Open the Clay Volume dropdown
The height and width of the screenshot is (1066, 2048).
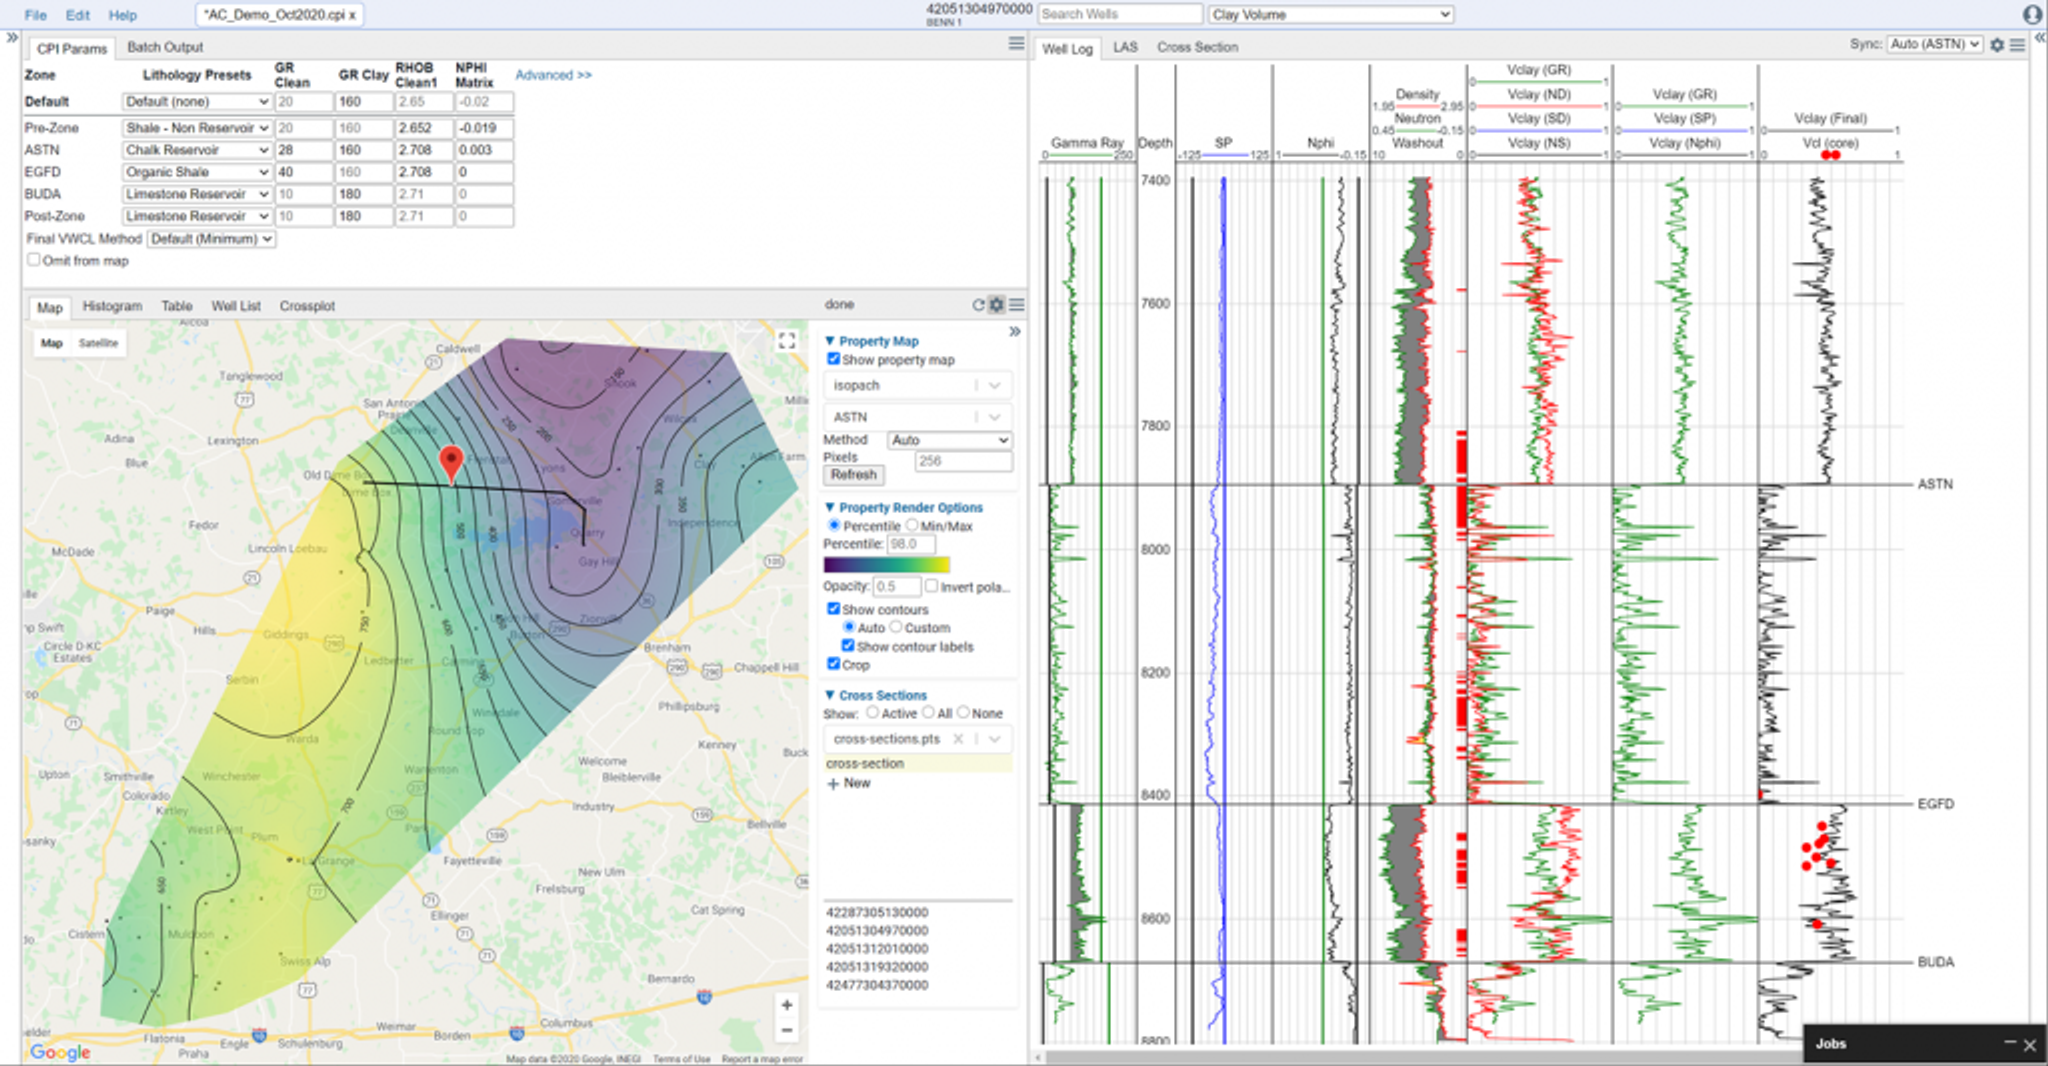1330,14
